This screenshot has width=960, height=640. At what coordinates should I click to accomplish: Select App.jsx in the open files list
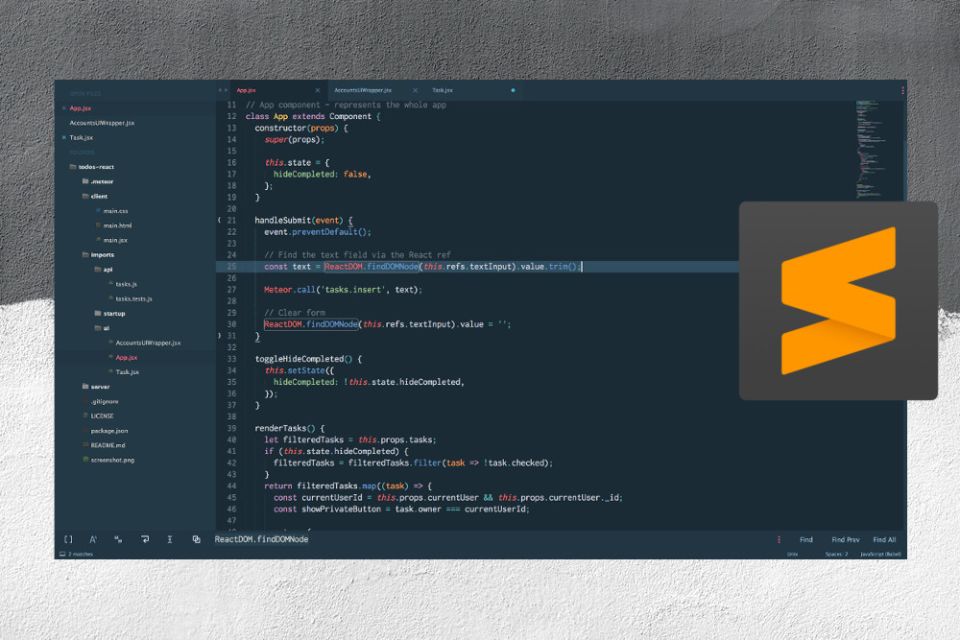[80, 108]
